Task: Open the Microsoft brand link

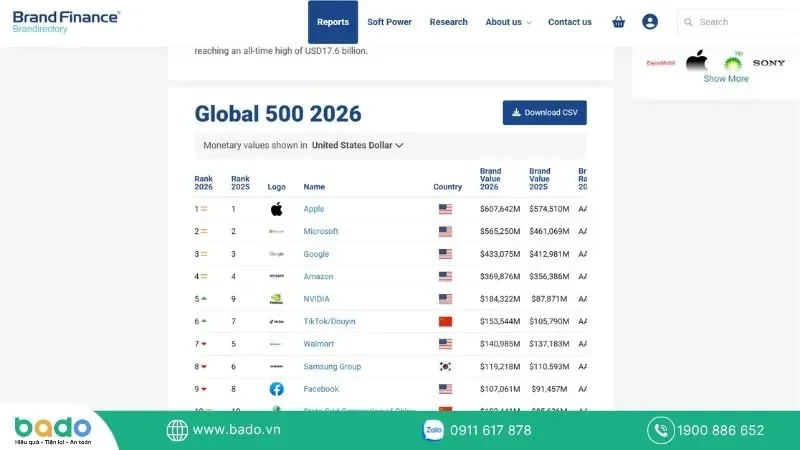Action: pyautogui.click(x=321, y=231)
